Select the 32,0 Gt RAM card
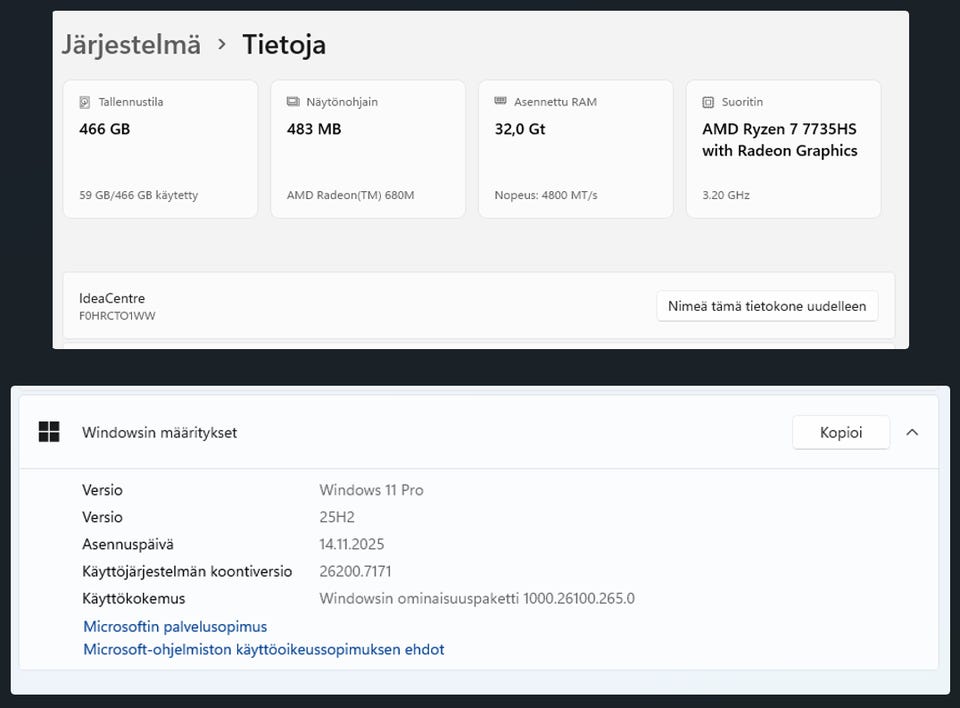 [x=575, y=150]
